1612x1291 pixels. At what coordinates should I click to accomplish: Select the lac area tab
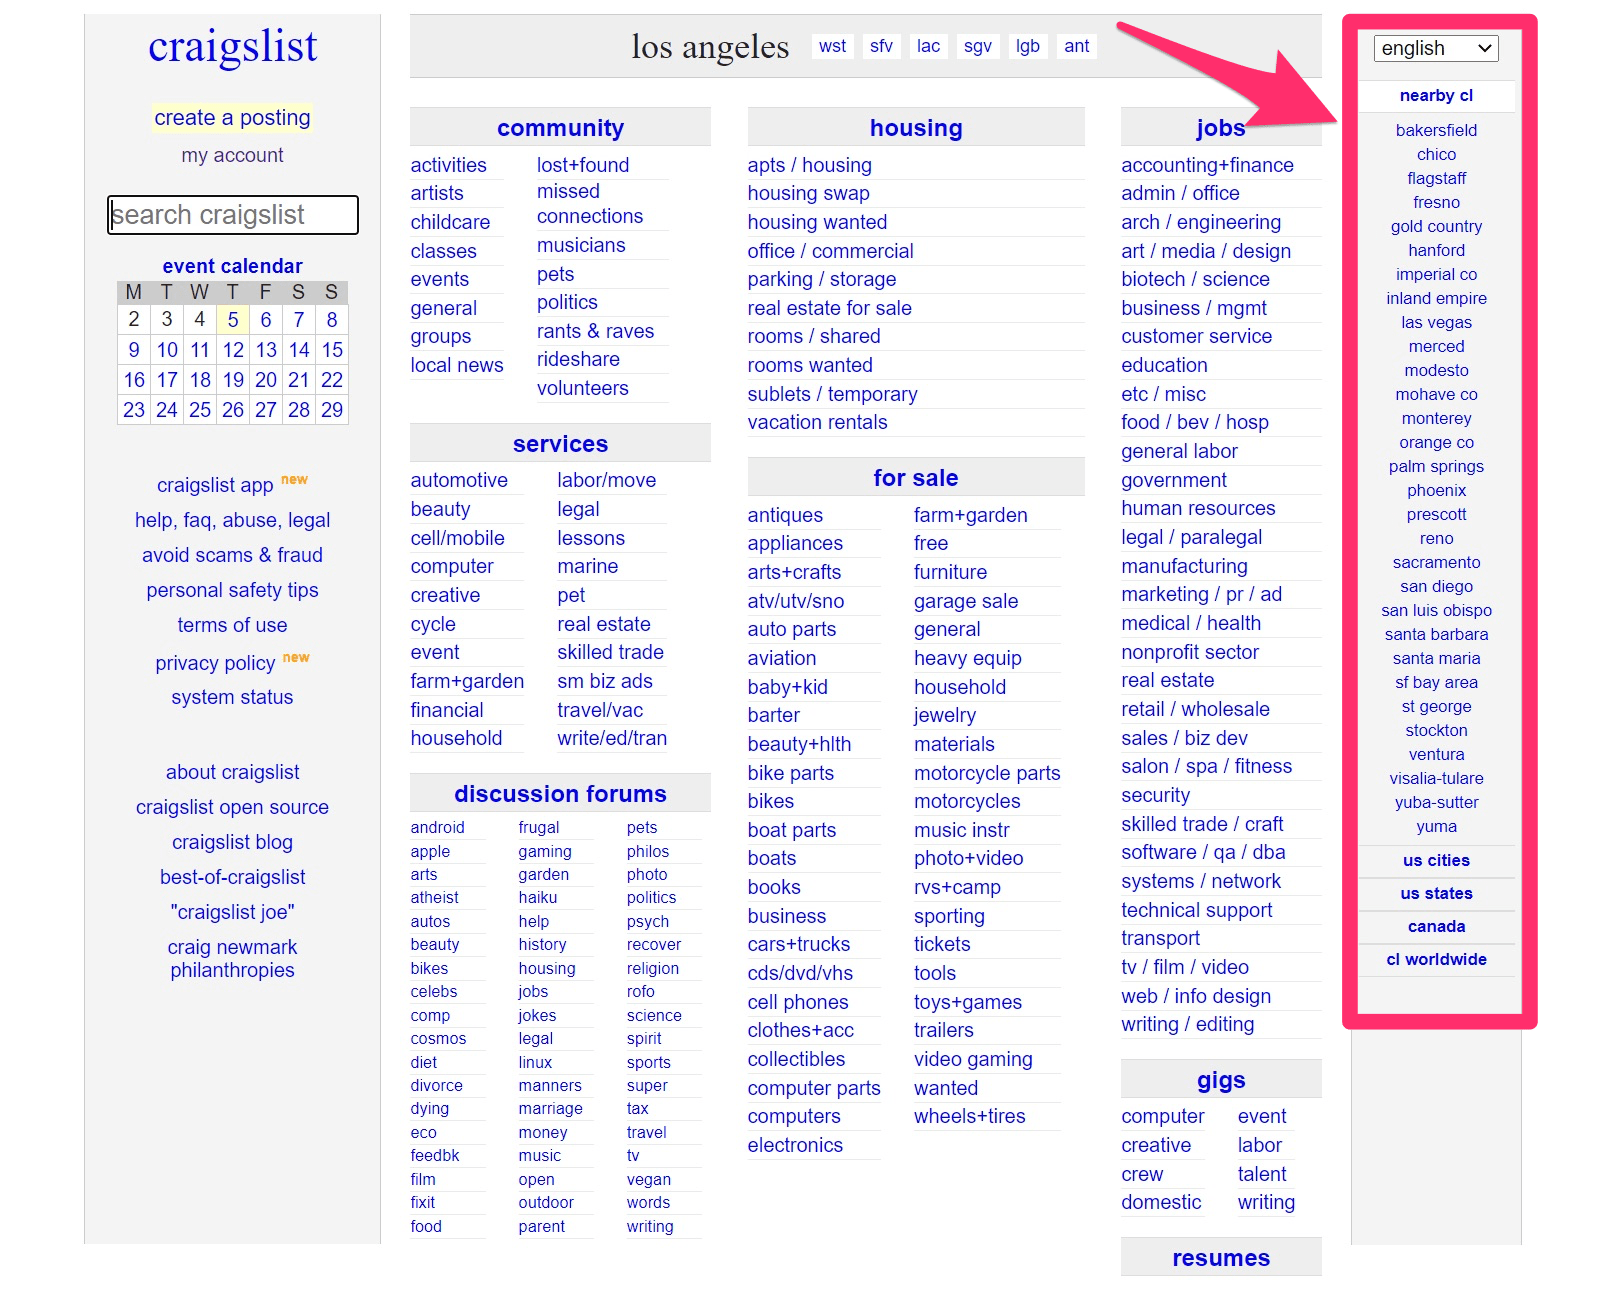[928, 46]
